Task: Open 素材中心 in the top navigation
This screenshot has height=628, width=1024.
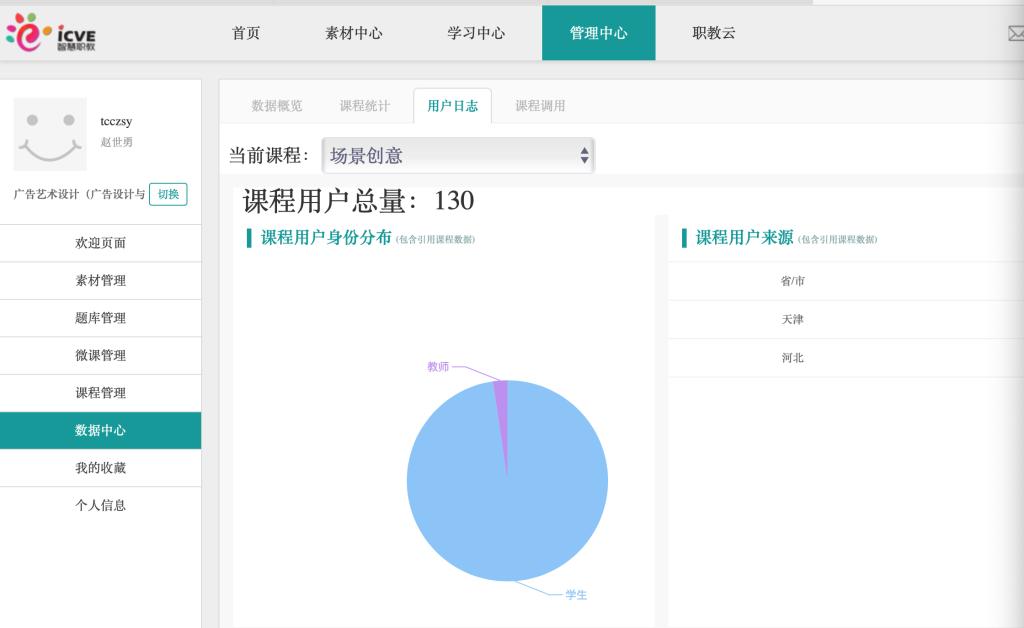Action: tap(354, 33)
